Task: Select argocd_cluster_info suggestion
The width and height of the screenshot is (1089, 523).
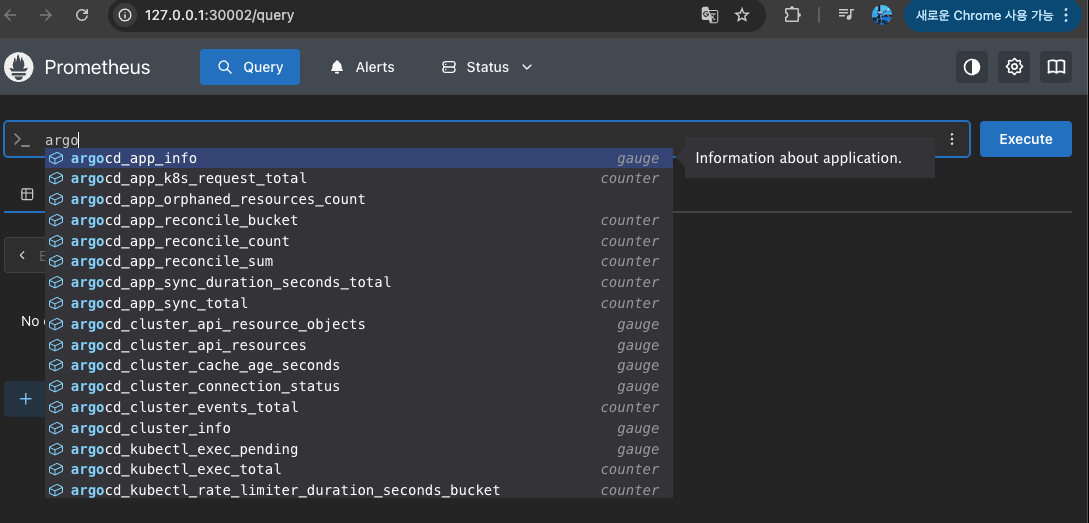Action: [x=359, y=428]
